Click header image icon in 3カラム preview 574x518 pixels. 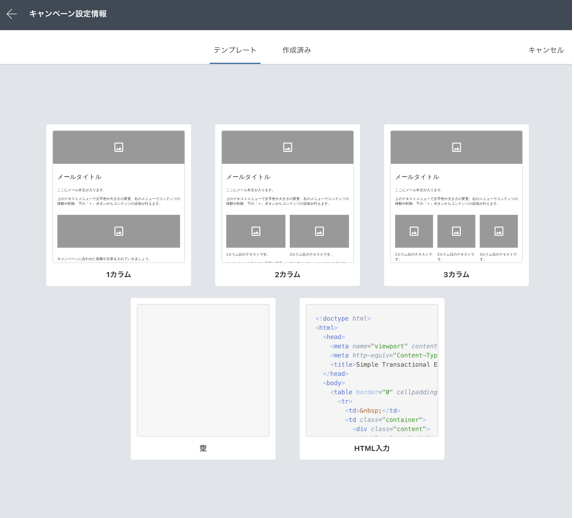456,147
